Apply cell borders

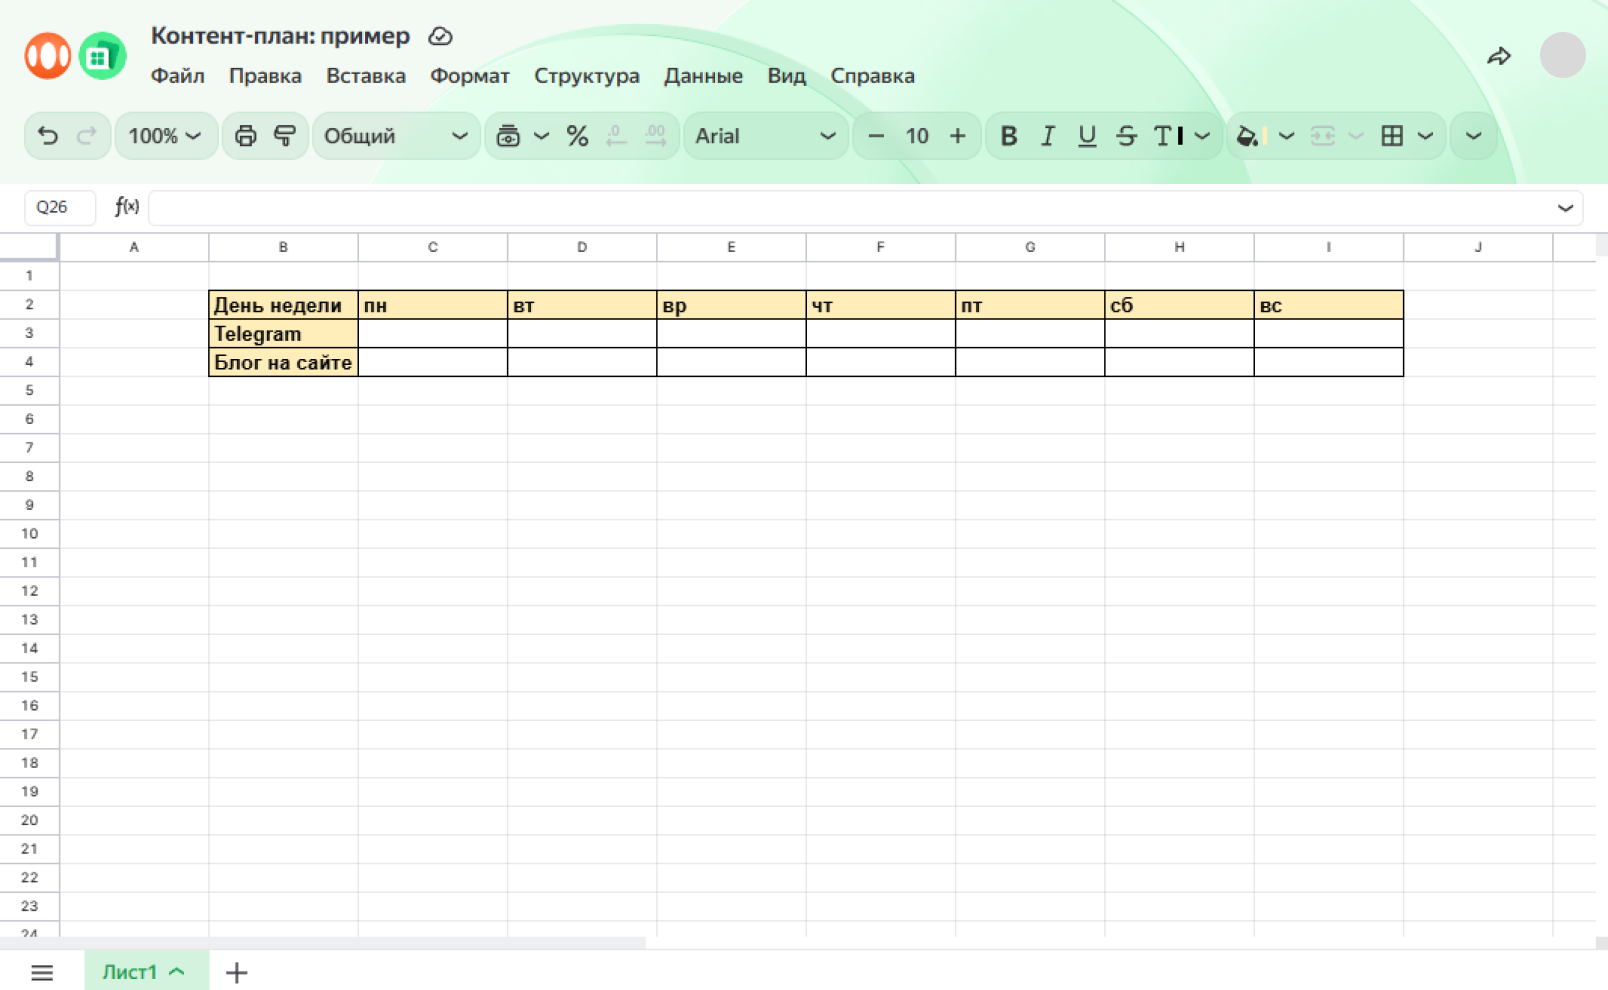coord(1392,136)
